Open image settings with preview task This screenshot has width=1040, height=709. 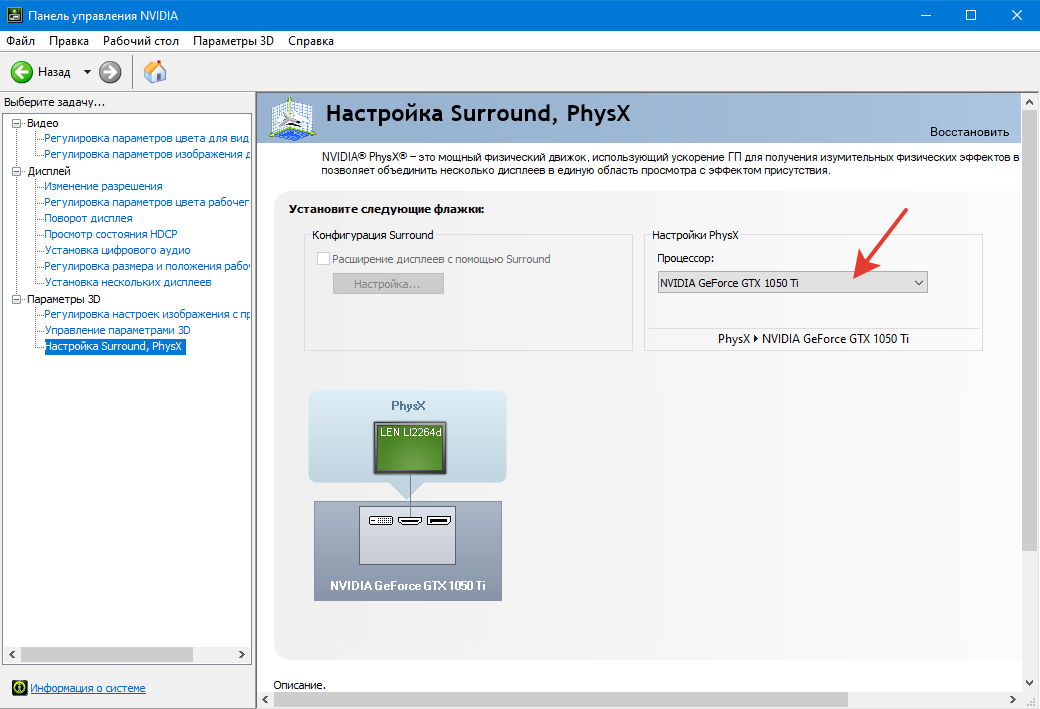point(147,314)
